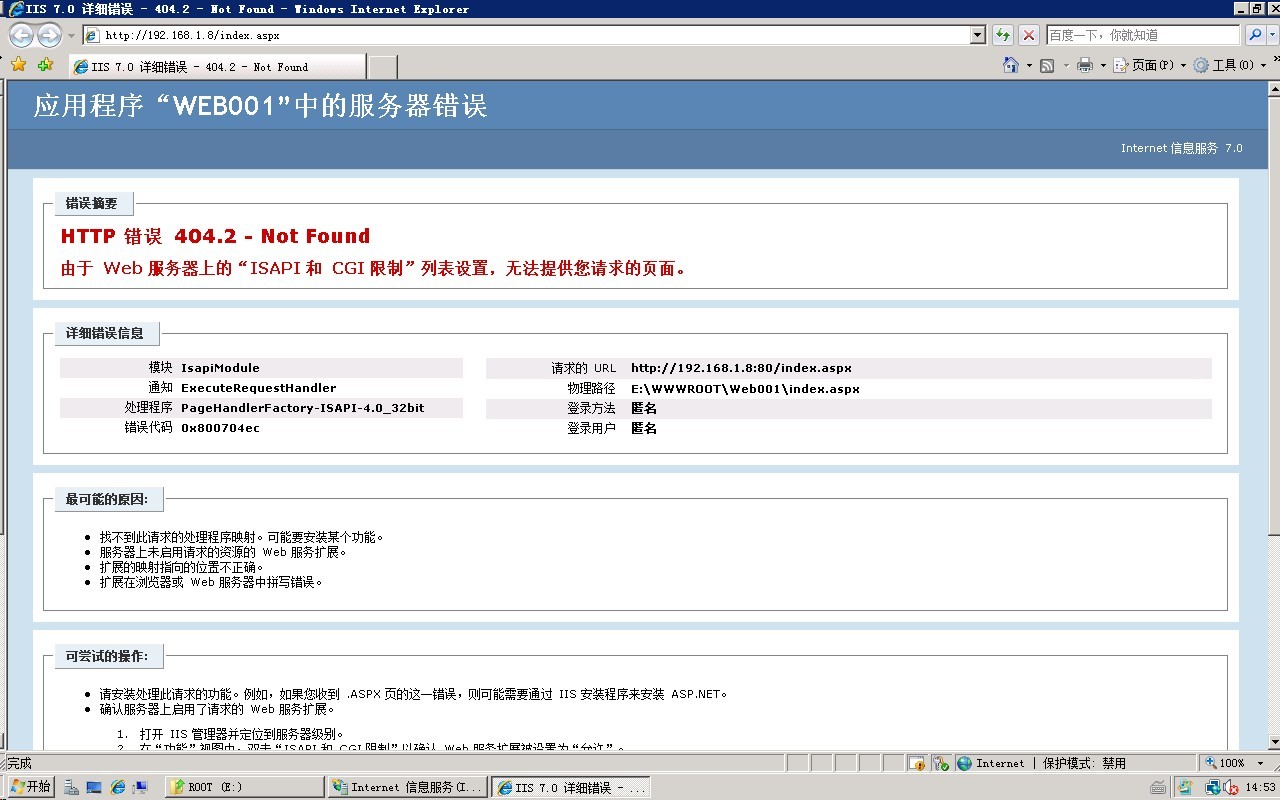Screen dimensions: 1280x800
Task: Click the search magnifier button
Action: [1255, 35]
